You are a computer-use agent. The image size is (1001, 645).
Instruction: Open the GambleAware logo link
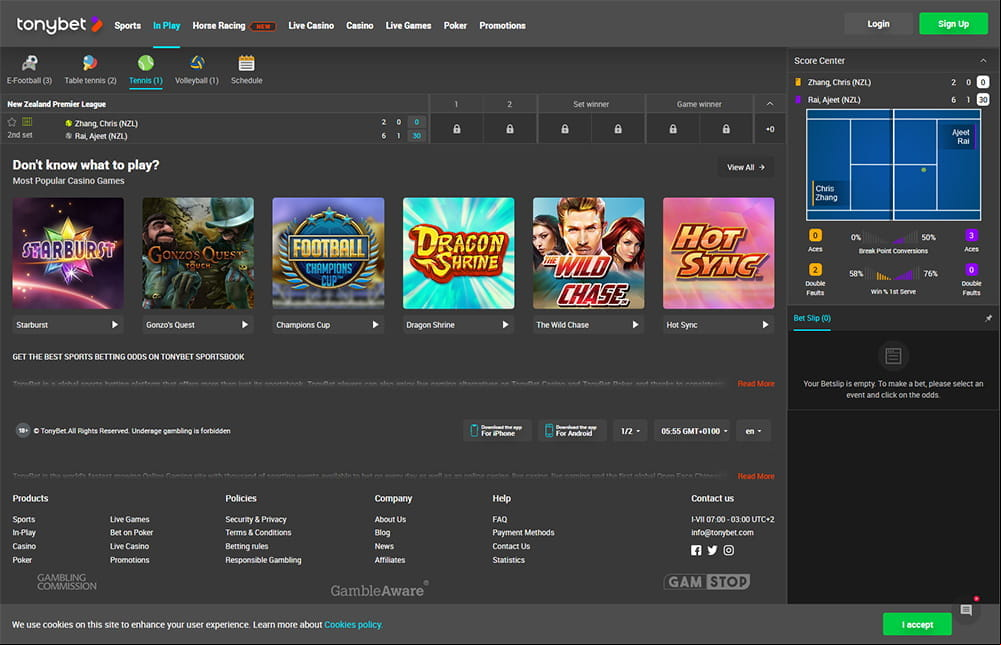(x=379, y=590)
